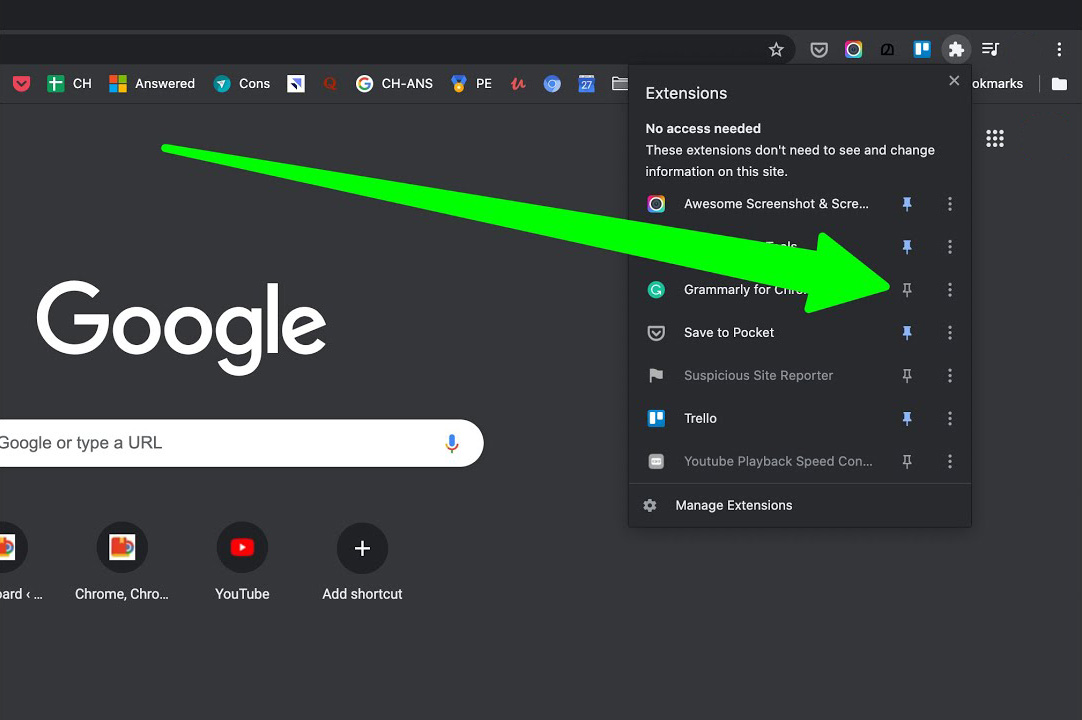Click the Suspicious Site Reporter flag icon
This screenshot has width=1082, height=720.
click(x=656, y=375)
